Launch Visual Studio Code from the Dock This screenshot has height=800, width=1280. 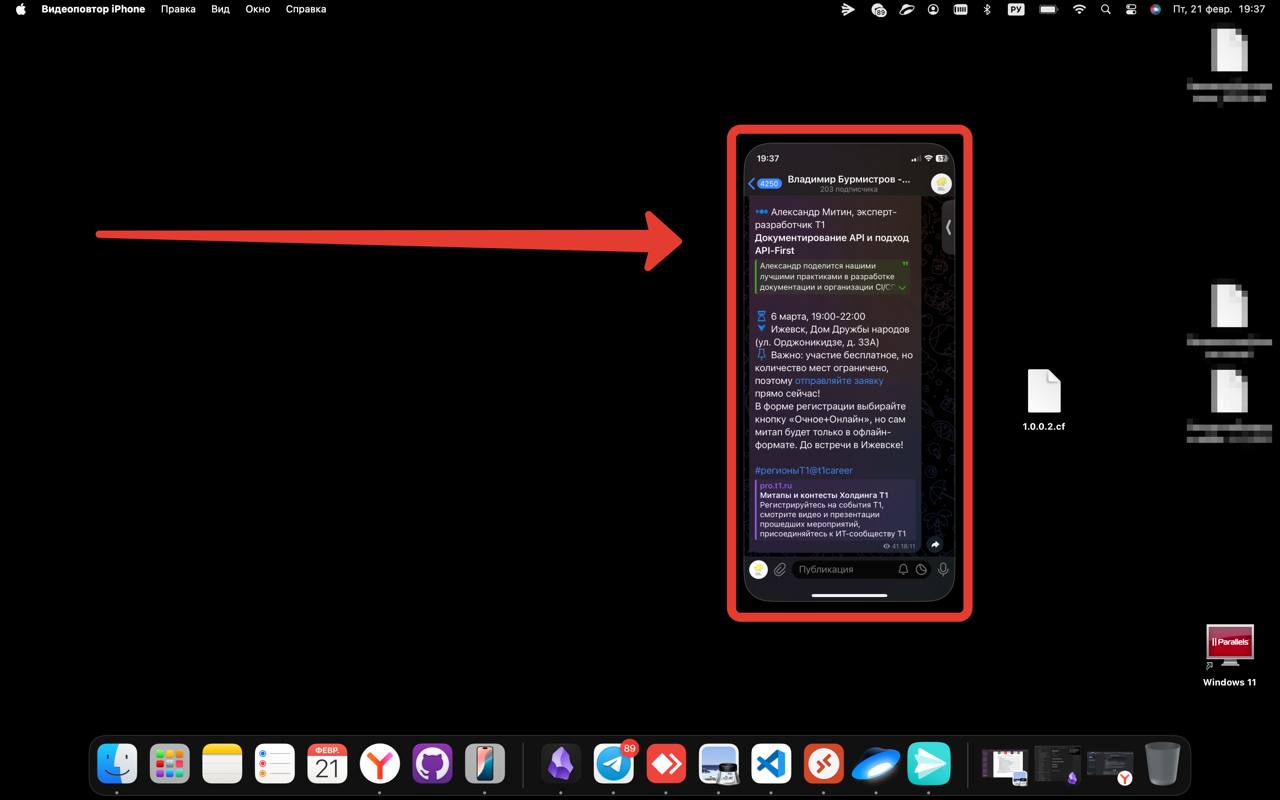pos(771,765)
